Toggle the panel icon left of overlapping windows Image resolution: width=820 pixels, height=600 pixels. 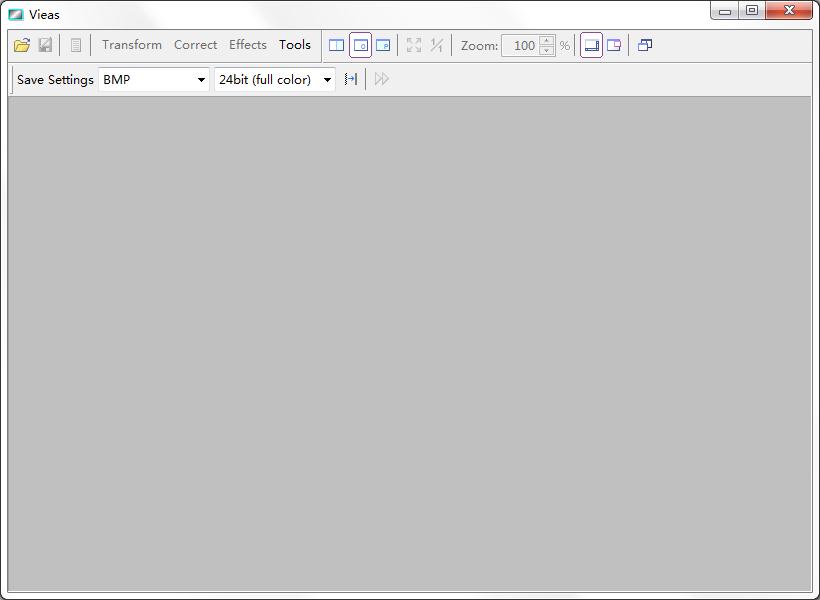(614, 45)
